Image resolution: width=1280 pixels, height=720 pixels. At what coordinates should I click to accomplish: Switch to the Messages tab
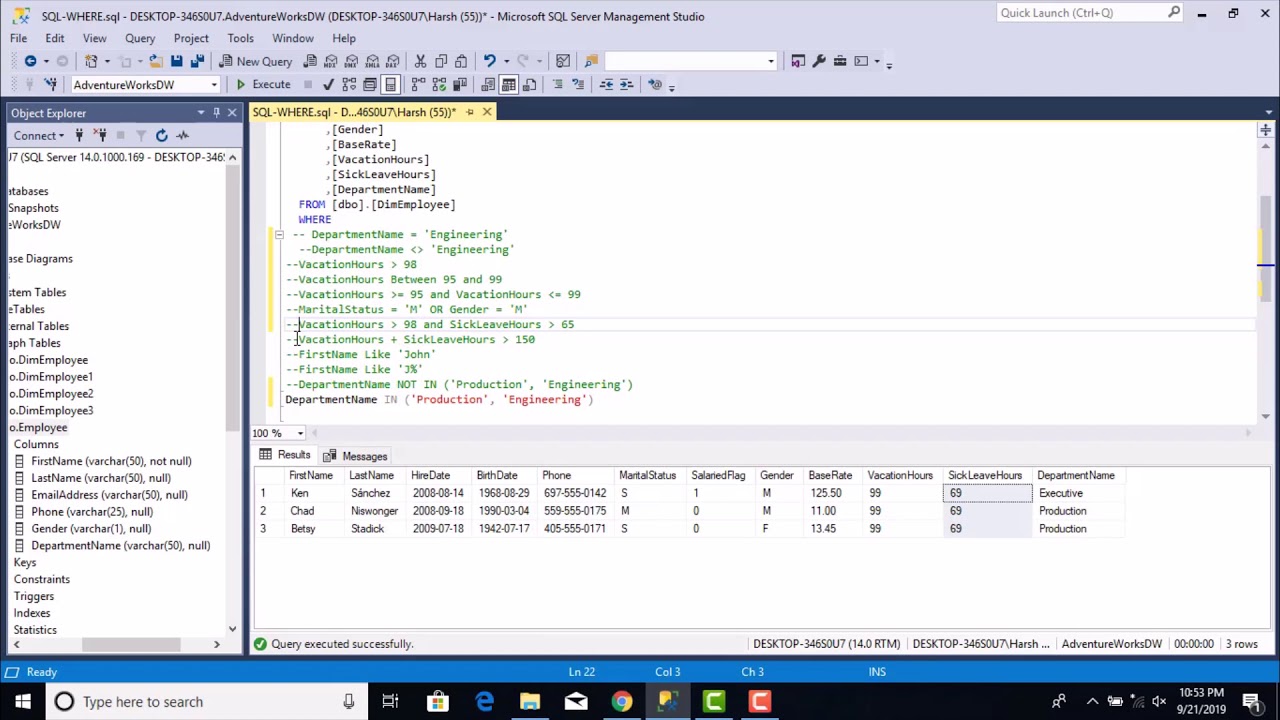point(355,456)
